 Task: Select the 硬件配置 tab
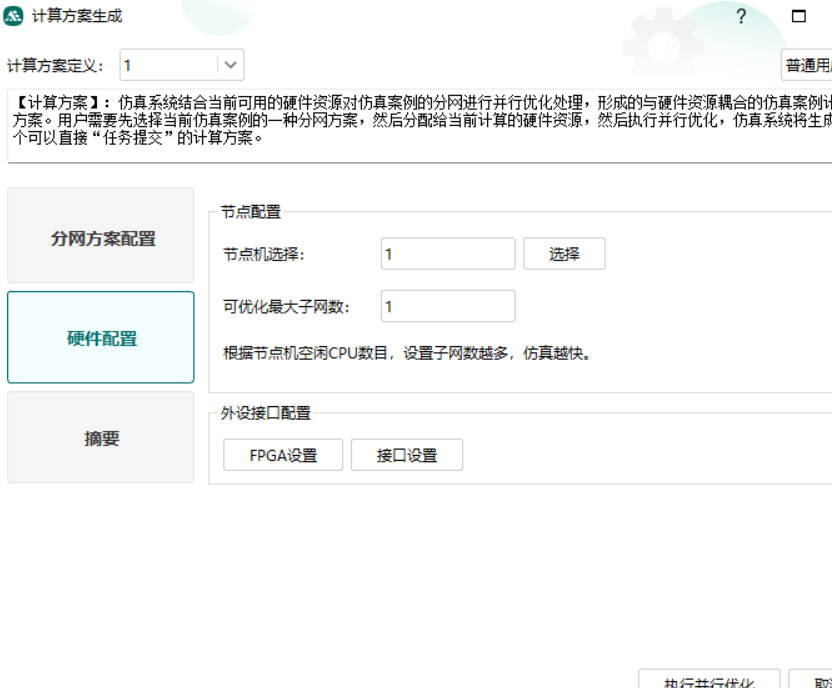[101, 339]
